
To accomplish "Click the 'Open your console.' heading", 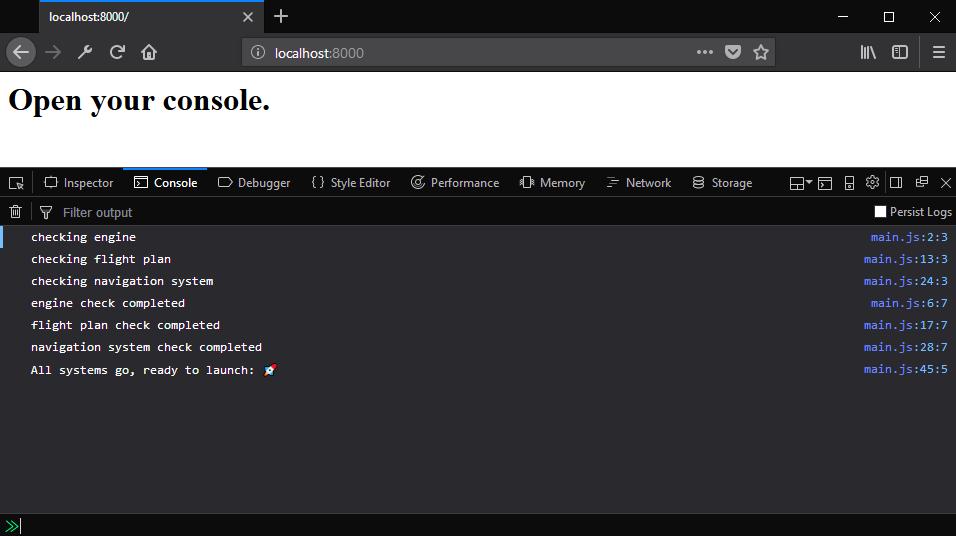I will [x=139, y=100].
